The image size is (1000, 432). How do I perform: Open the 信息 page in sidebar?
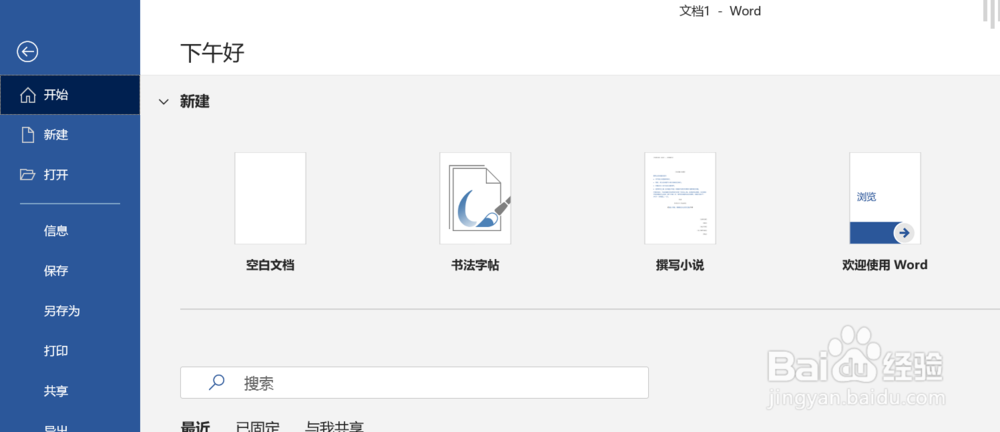pyautogui.click(x=56, y=231)
